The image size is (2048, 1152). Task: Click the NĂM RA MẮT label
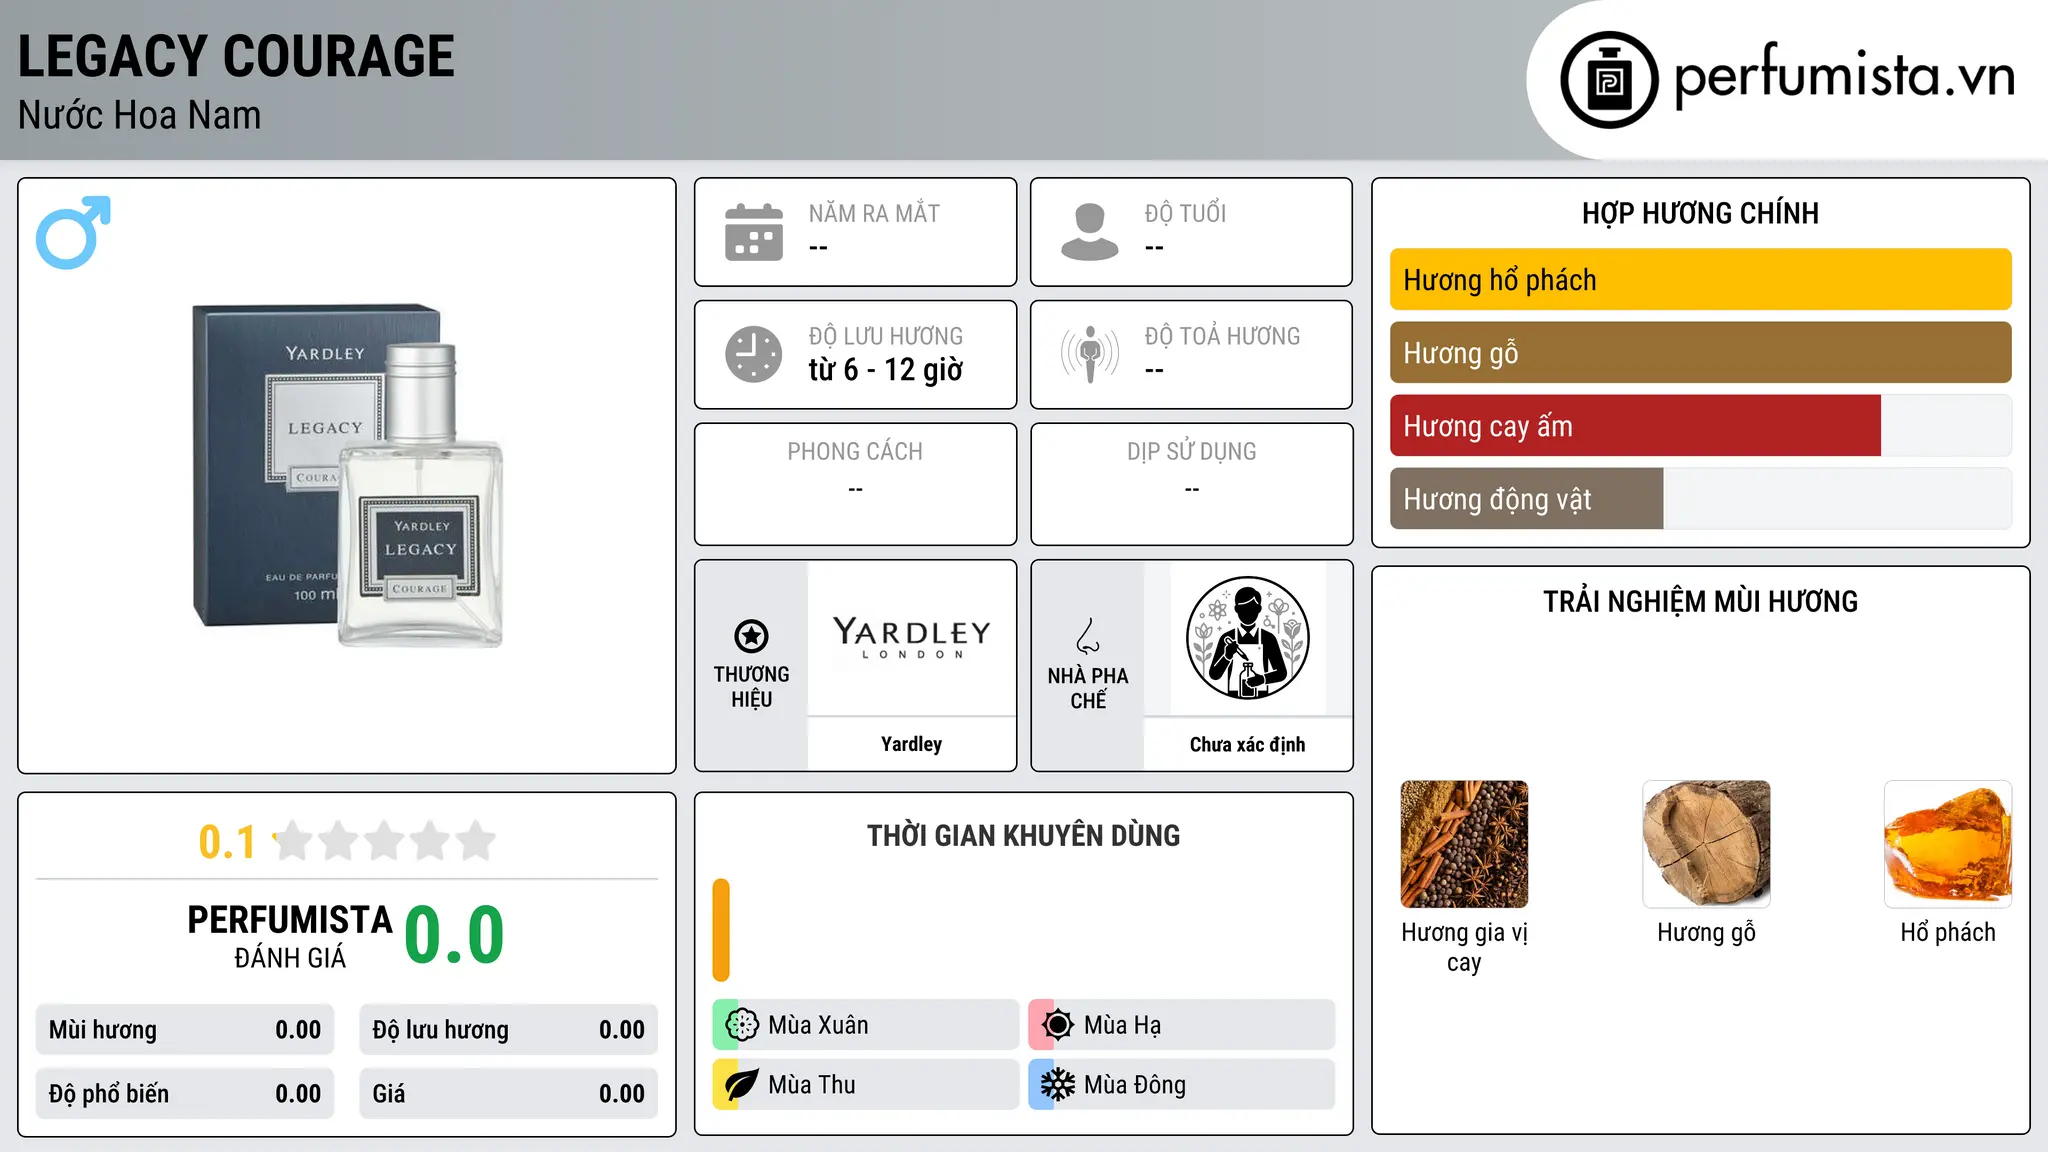pos(874,213)
